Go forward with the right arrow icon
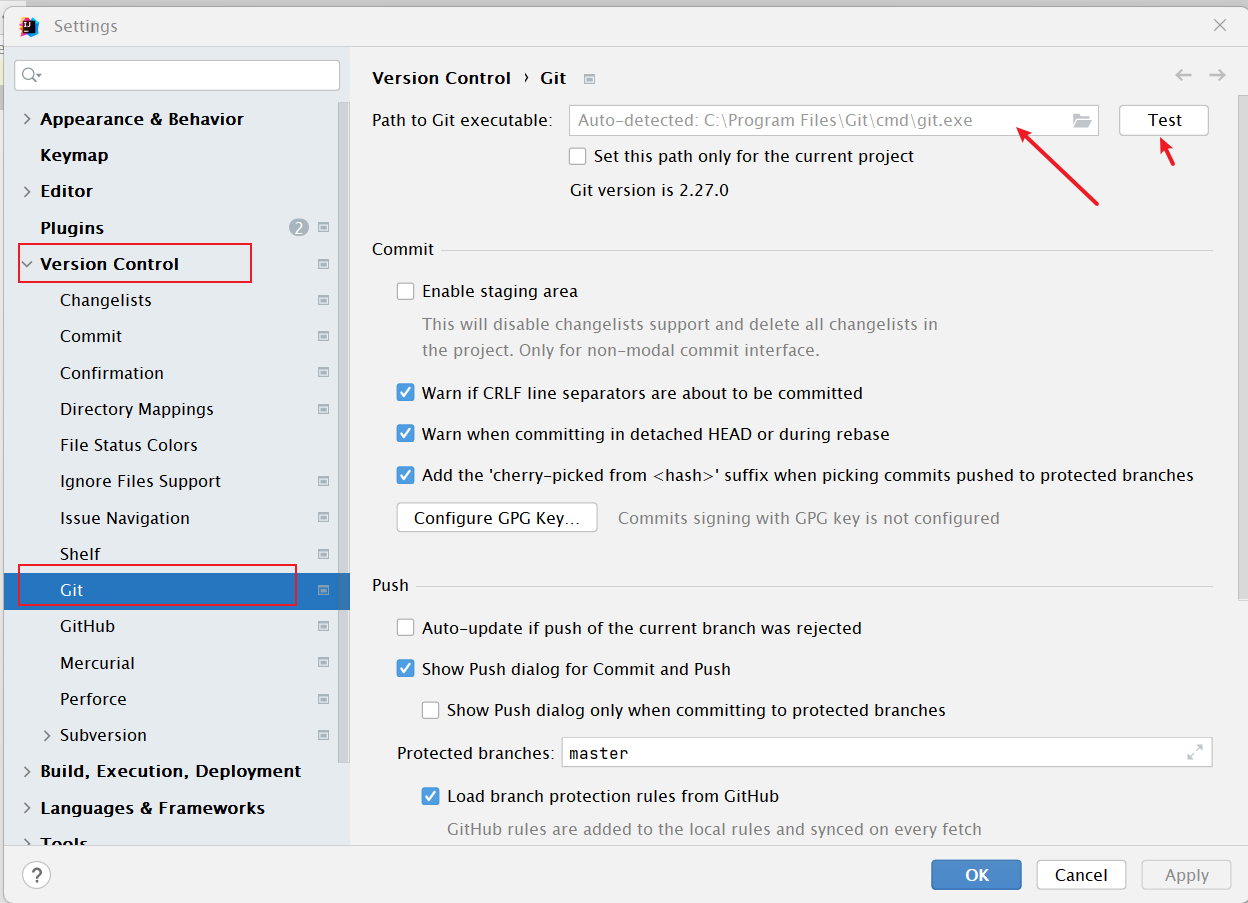 tap(1217, 75)
